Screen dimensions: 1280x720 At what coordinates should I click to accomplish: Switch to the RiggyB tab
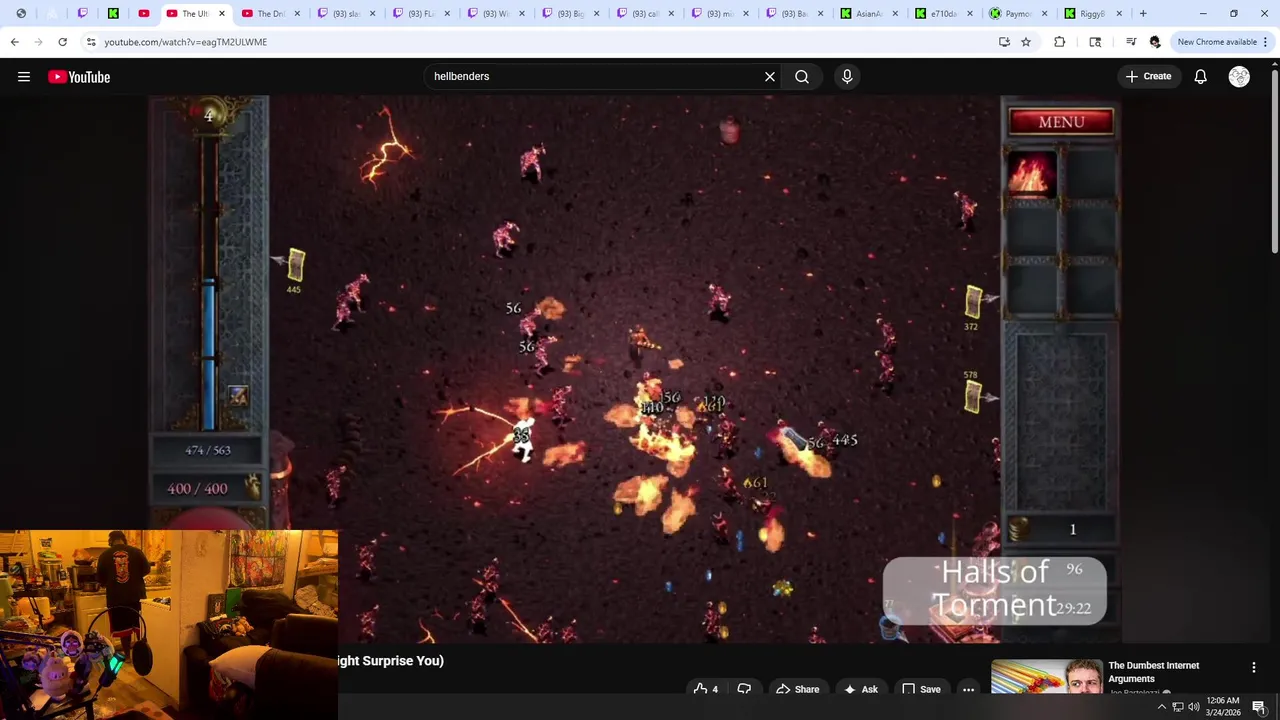tap(1092, 14)
